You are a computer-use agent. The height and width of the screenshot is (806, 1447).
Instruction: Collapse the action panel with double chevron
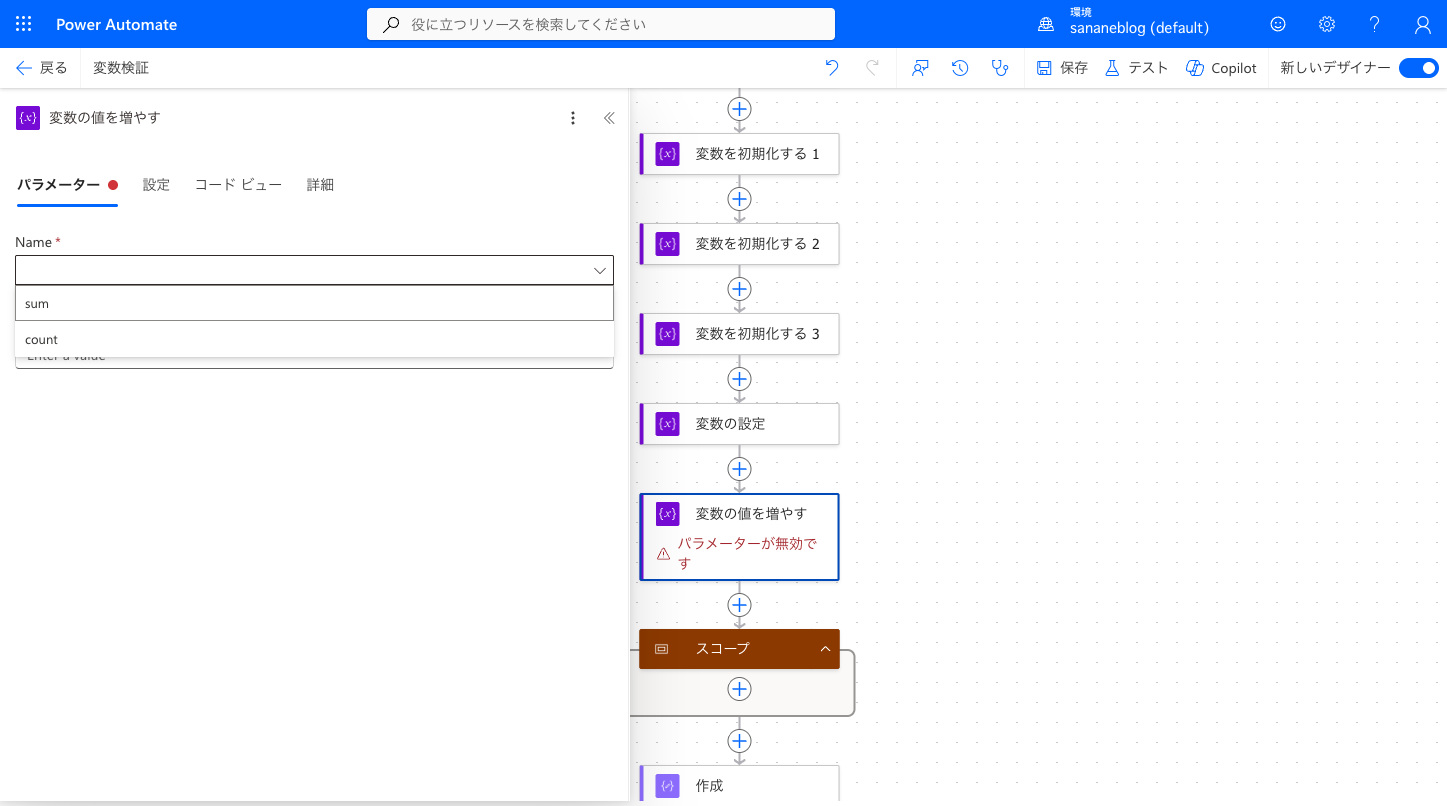609,118
